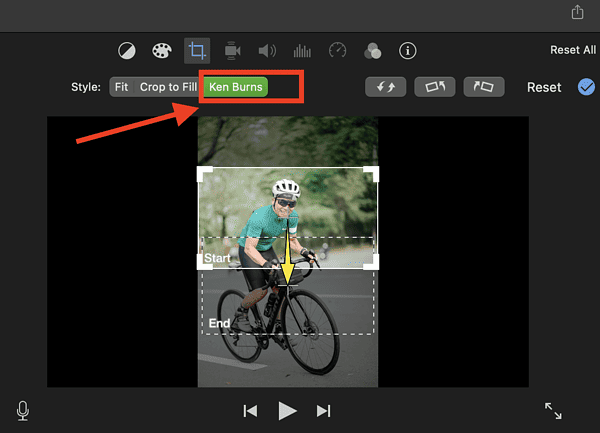This screenshot has height=433, width=600.
Task: Click the Reset All button
Action: pyautogui.click(x=572, y=50)
